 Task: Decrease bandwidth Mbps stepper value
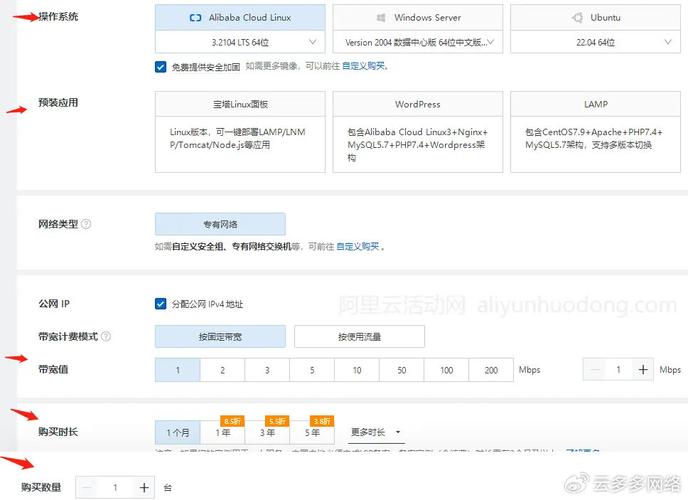595,369
